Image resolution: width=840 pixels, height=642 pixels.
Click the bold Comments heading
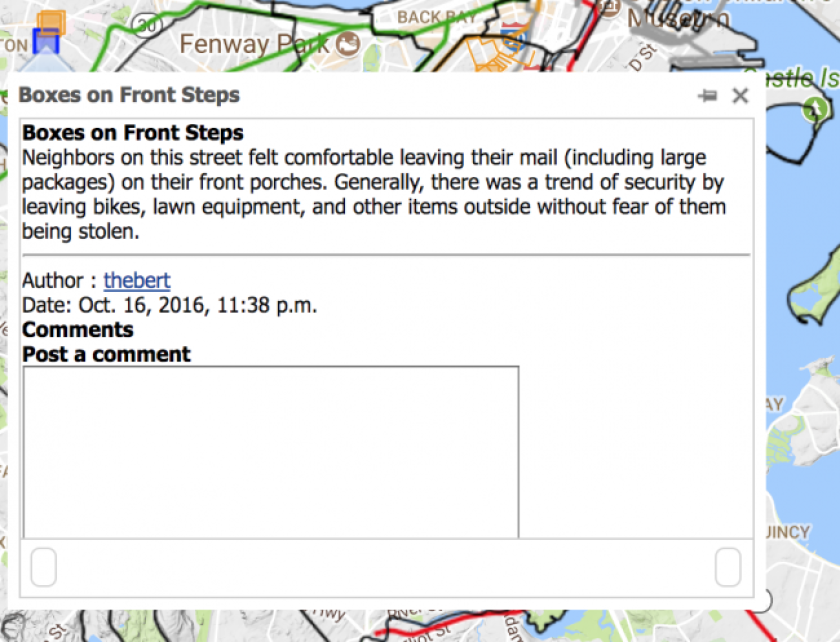pos(78,330)
